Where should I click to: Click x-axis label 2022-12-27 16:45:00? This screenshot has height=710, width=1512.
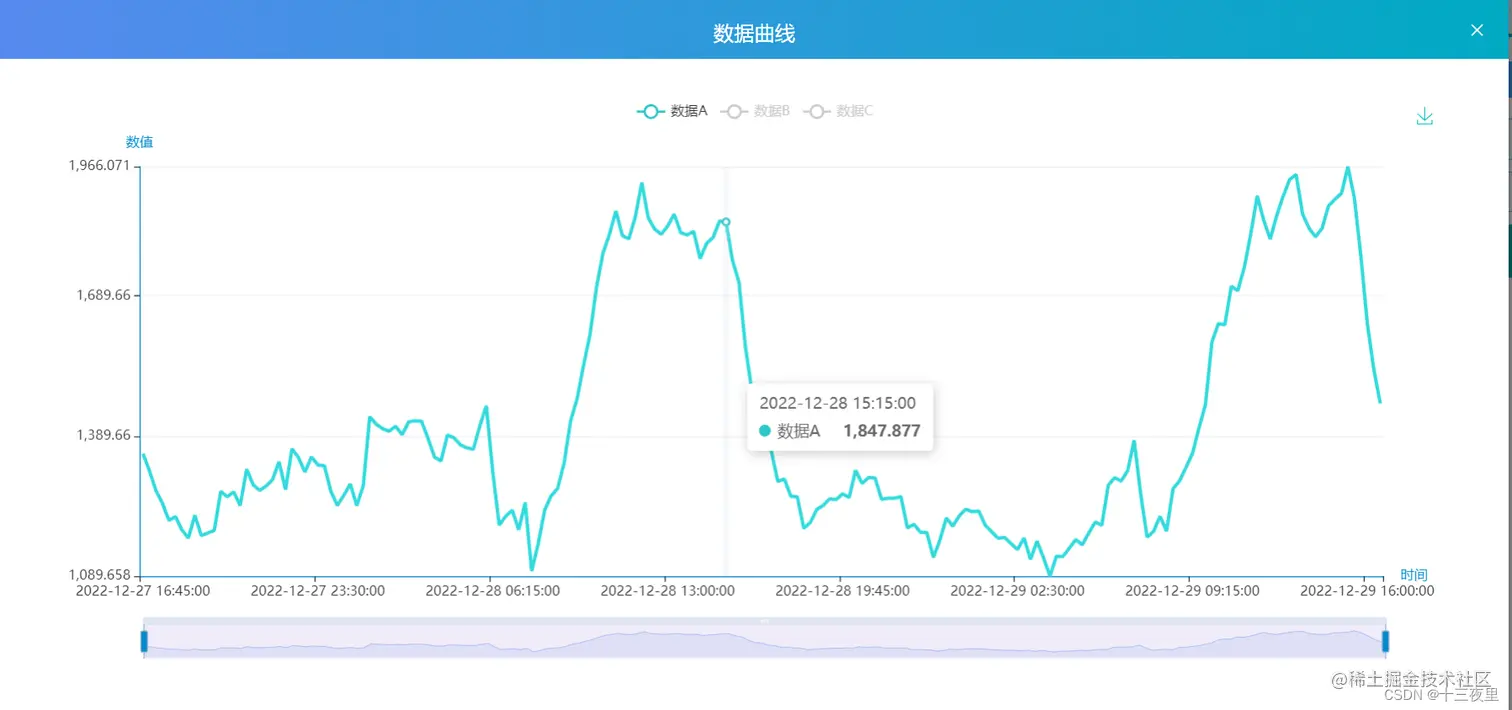click(x=143, y=591)
